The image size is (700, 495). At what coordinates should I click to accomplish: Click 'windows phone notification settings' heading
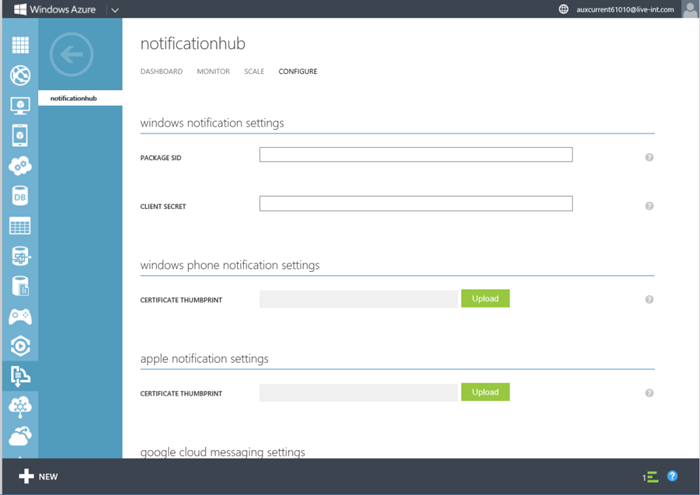tap(230, 265)
